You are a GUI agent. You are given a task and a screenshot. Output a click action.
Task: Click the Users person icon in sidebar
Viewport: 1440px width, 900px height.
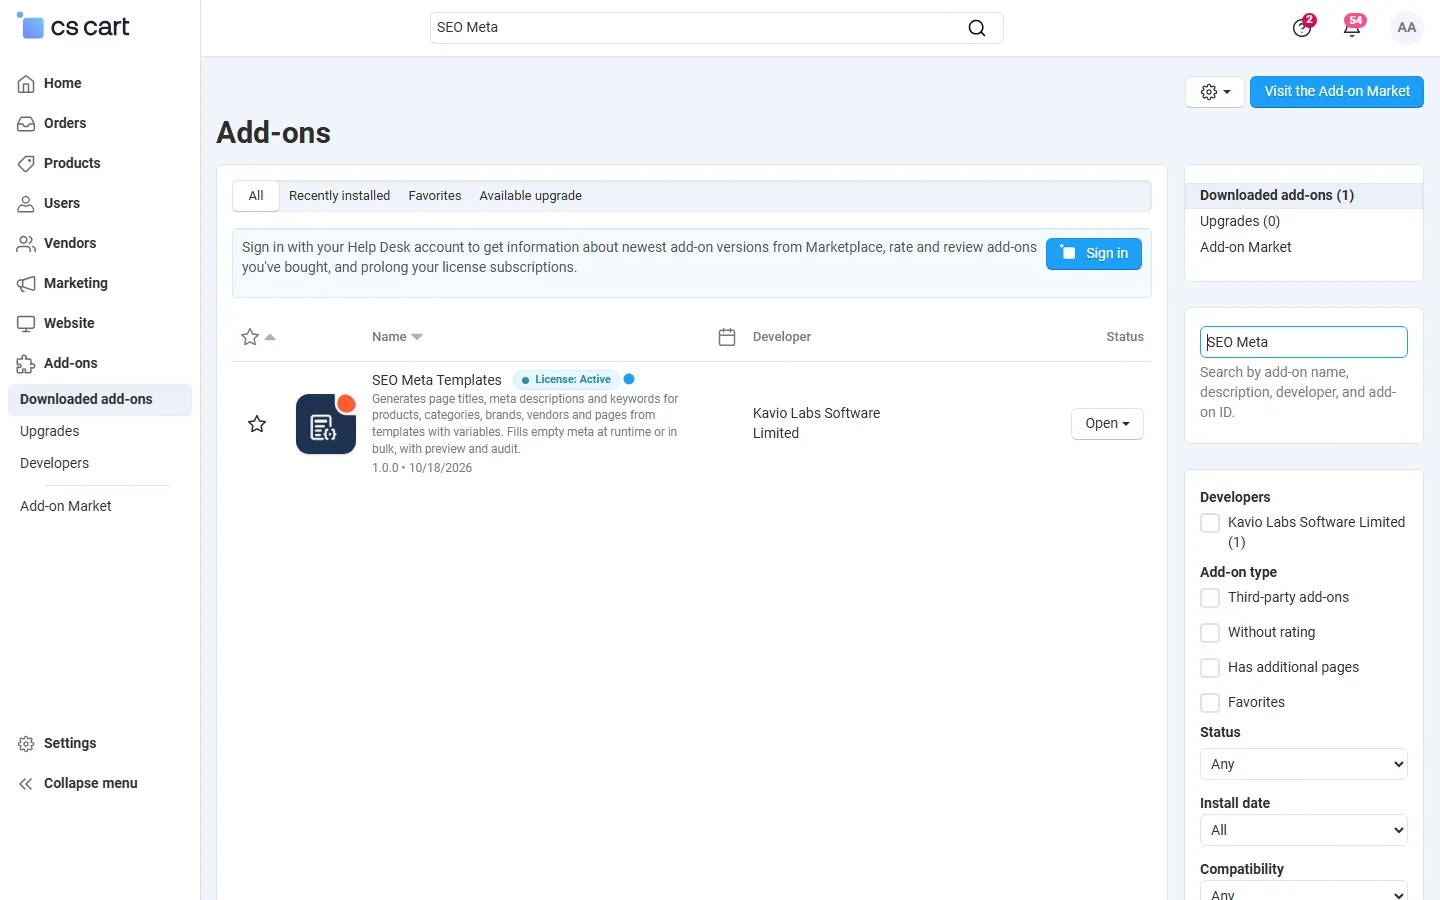[26, 204]
